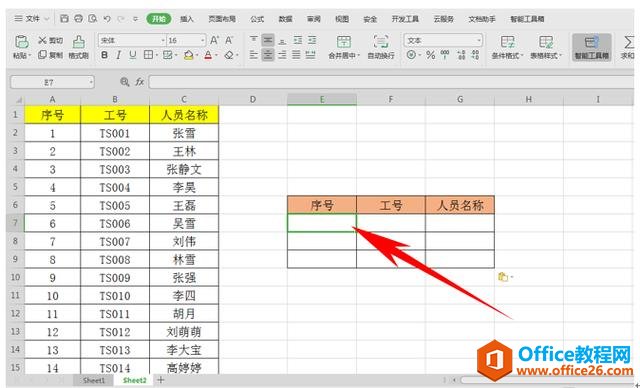This screenshot has height=388, width=640.
Task: Toggle auto wrap text (自动换行)
Action: [x=380, y=47]
